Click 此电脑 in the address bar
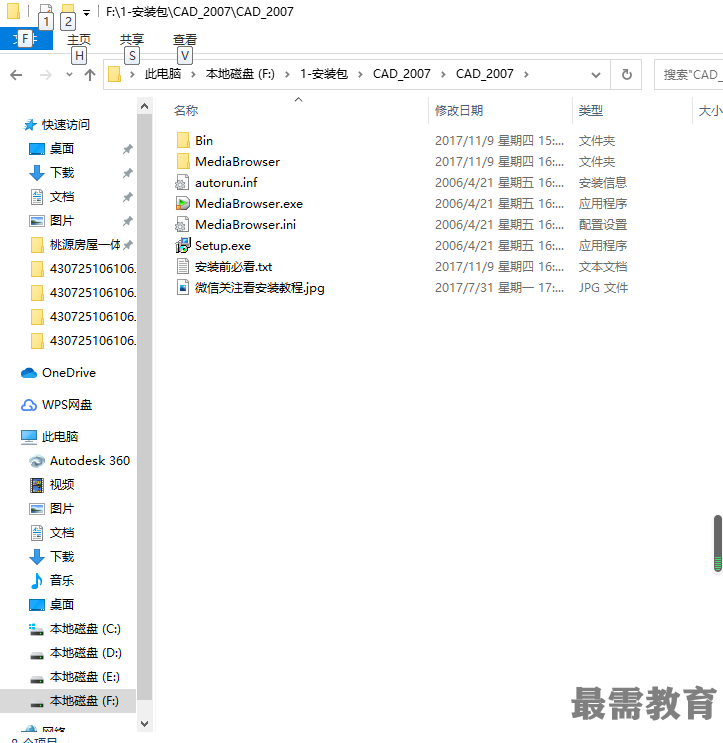 (x=163, y=74)
